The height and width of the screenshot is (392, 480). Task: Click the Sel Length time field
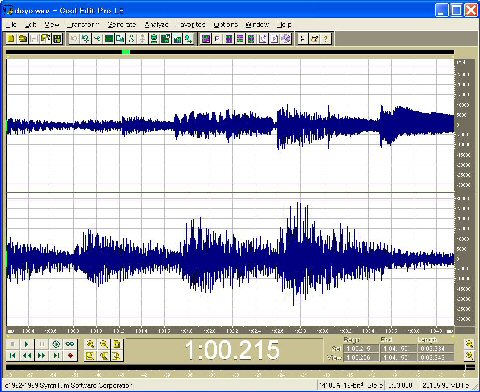pyautogui.click(x=436, y=349)
